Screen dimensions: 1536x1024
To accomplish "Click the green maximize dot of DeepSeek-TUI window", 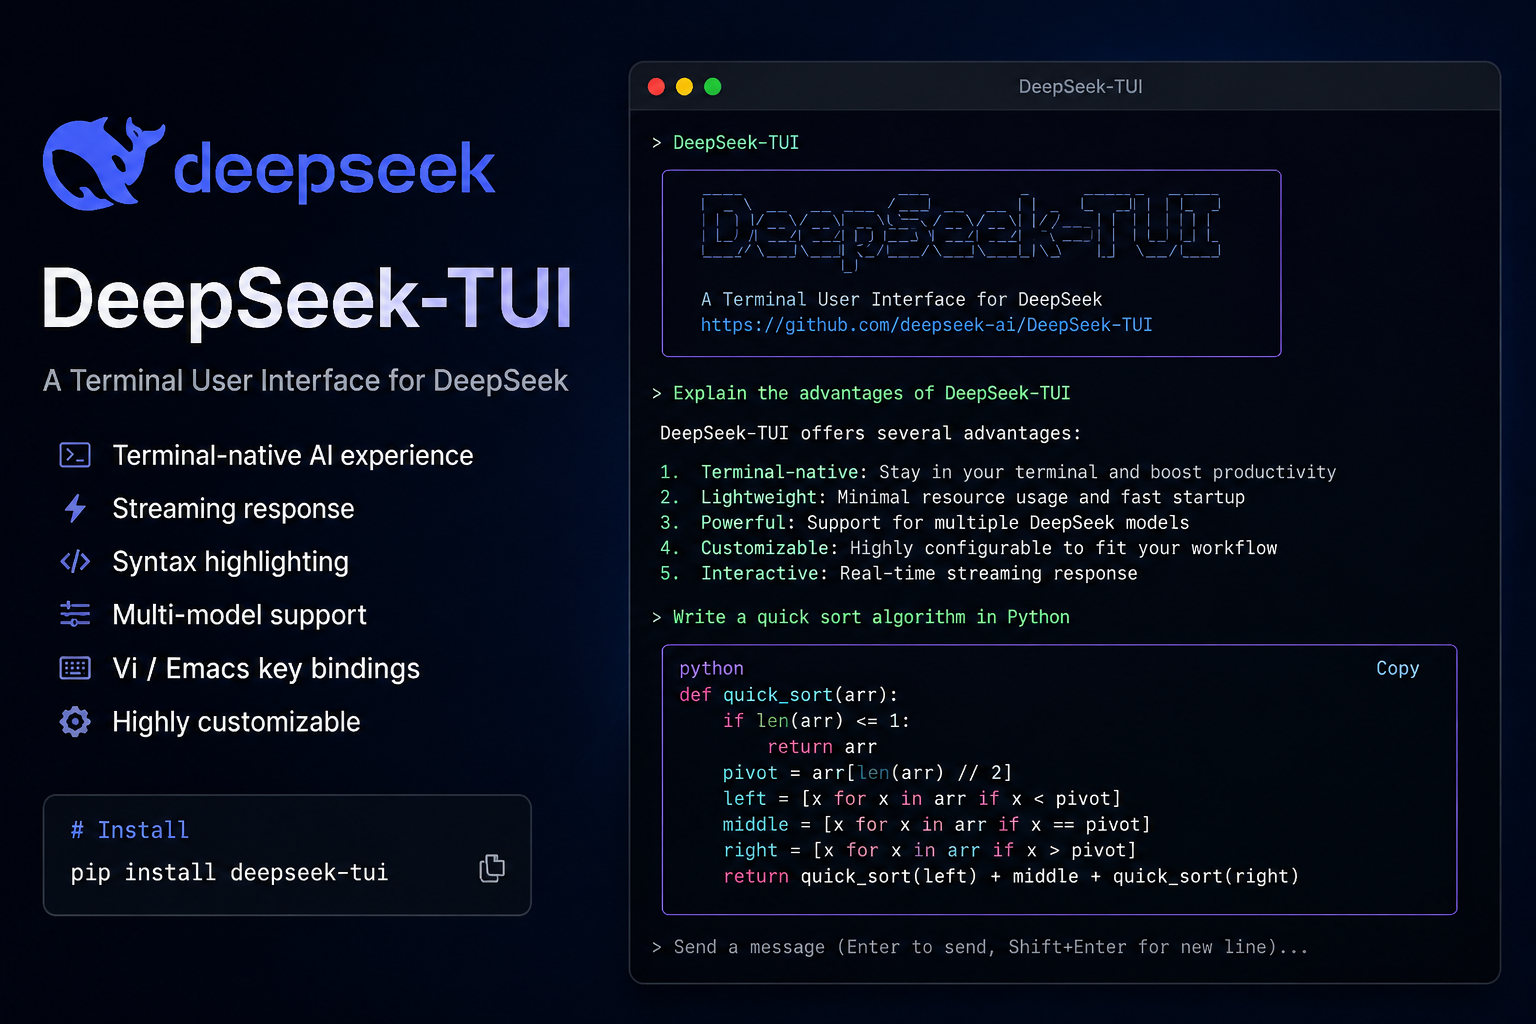I will click(x=712, y=87).
